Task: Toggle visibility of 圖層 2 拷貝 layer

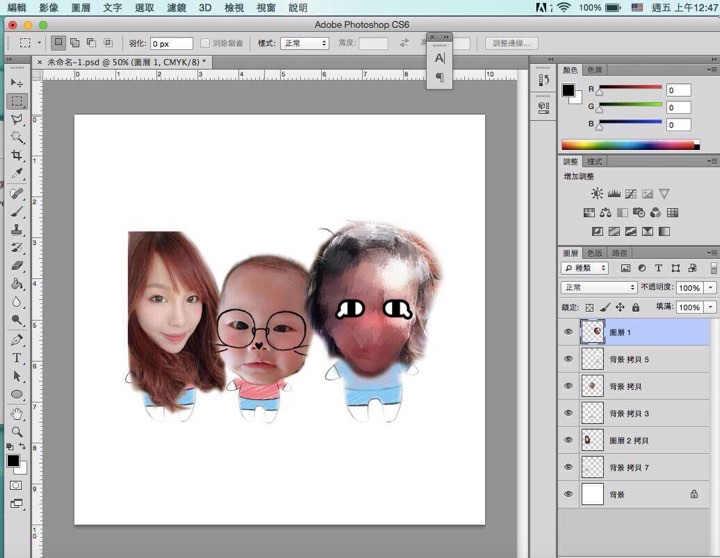Action: point(569,440)
